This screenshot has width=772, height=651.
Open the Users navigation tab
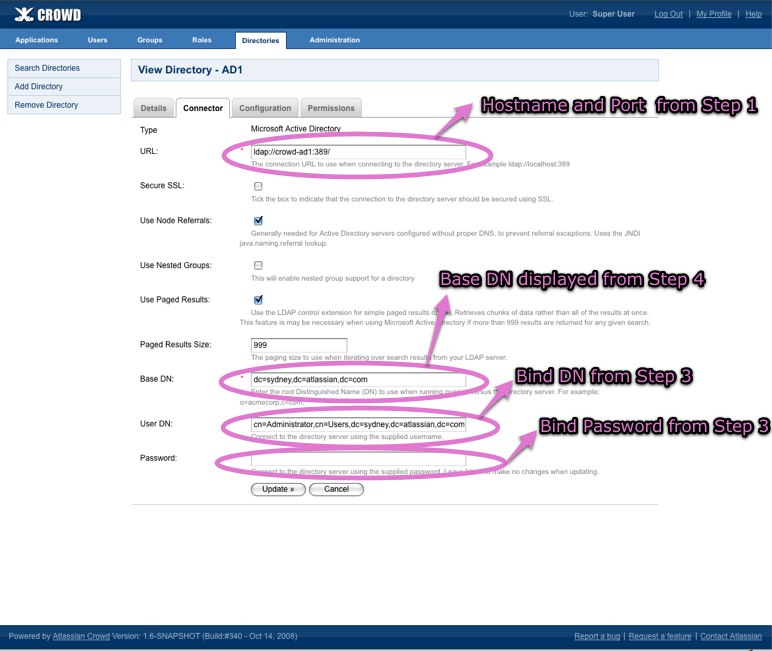pos(98,40)
